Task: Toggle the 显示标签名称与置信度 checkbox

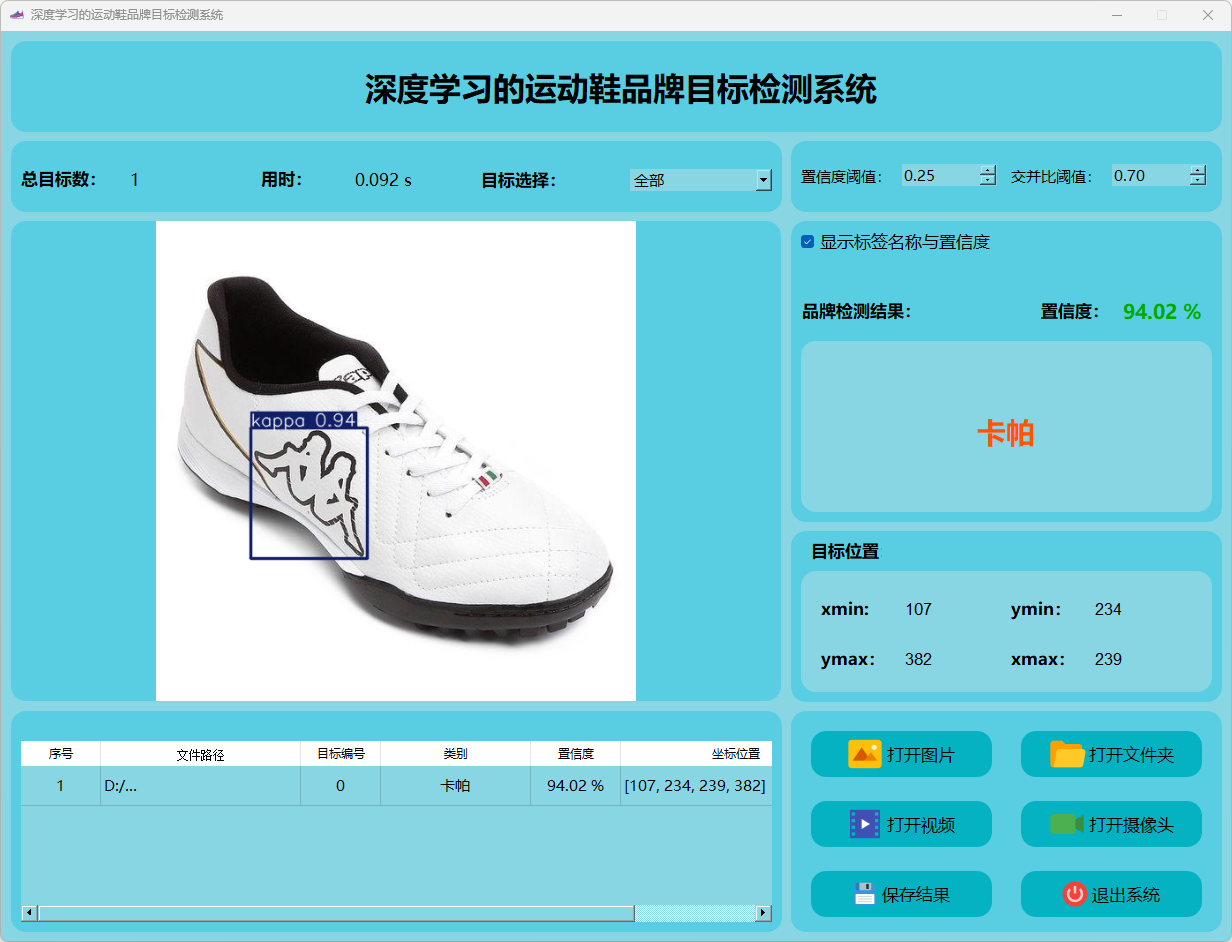Action: pos(808,242)
